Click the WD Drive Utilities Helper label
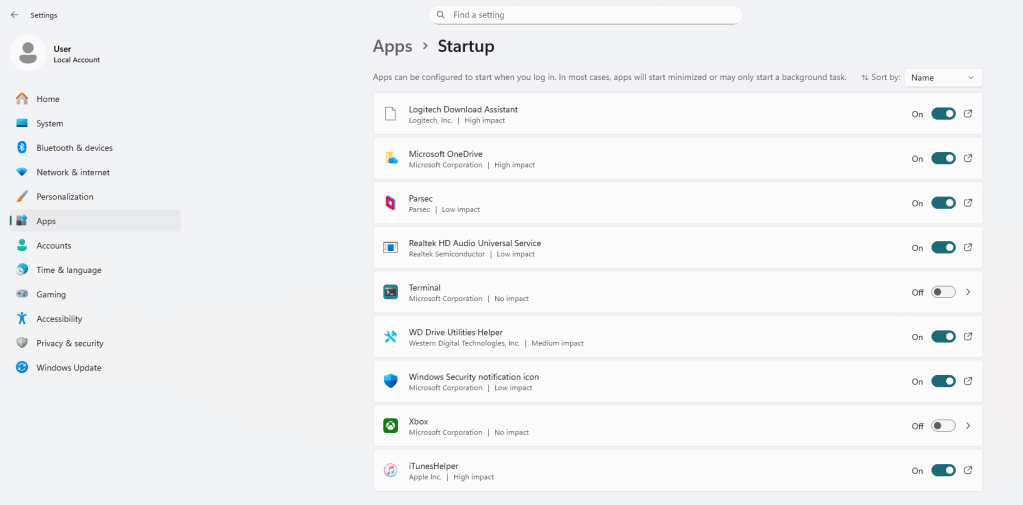Image resolution: width=1023 pixels, height=505 pixels. coord(455,332)
